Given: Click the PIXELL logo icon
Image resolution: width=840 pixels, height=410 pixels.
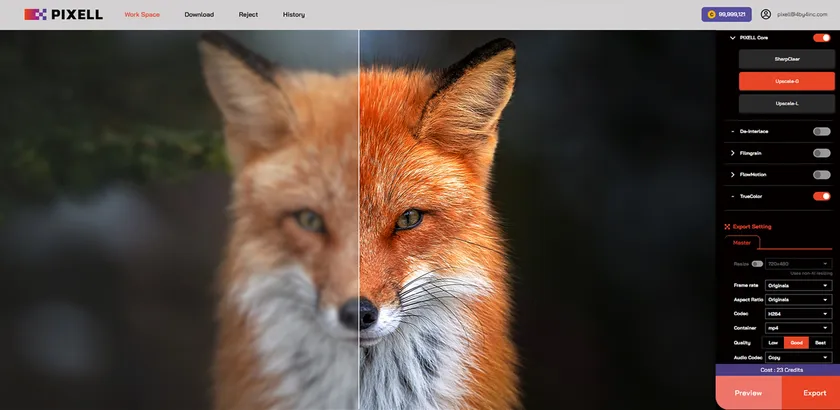Looking at the screenshot, I should [35, 15].
